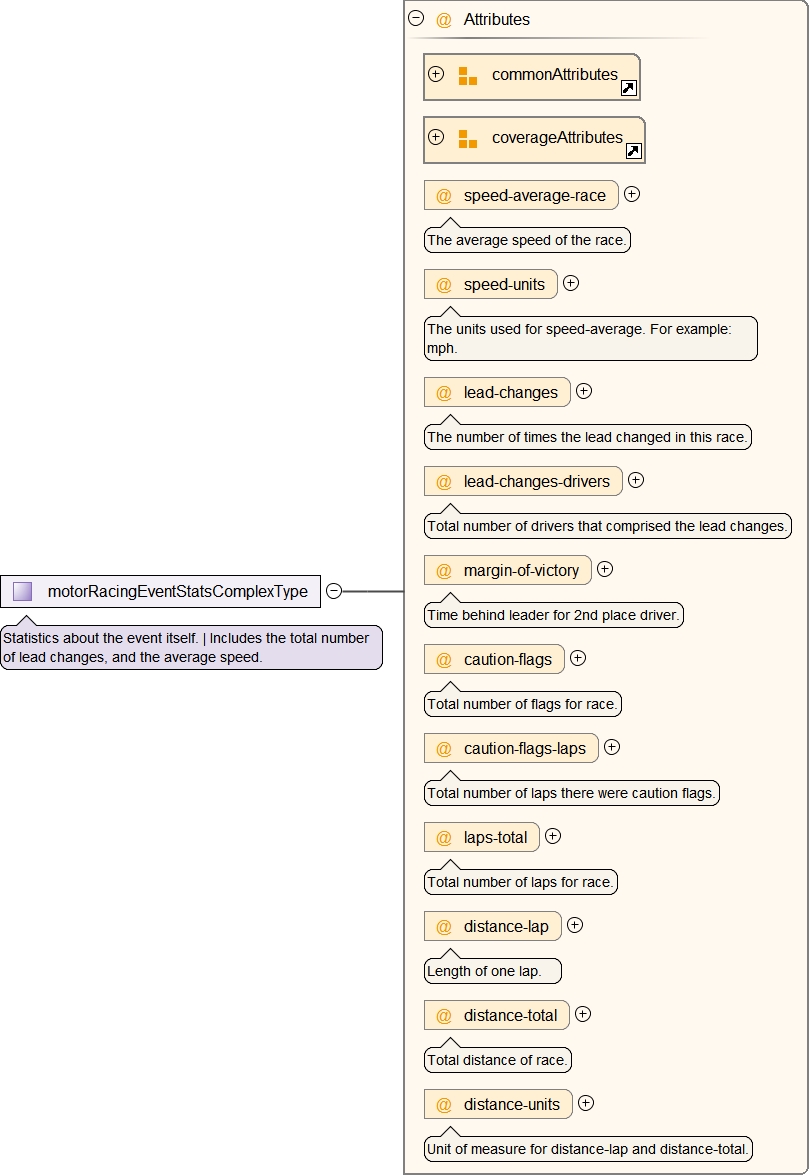Expand the lead-changes-drivers attribute

(636, 480)
